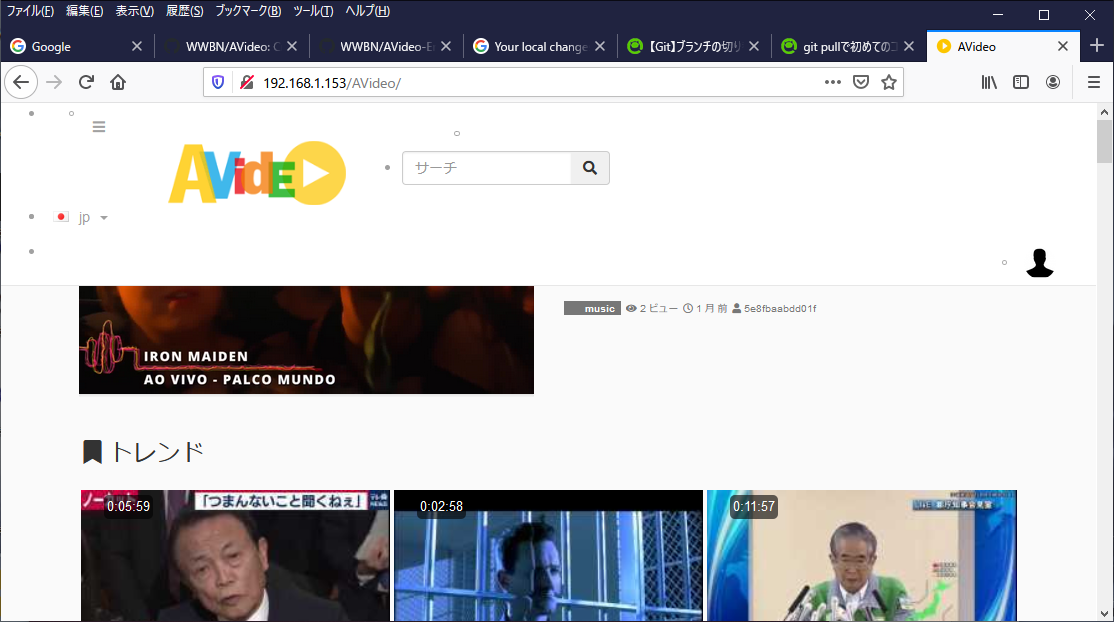Reload the current page
1114x622 pixels.
(86, 82)
